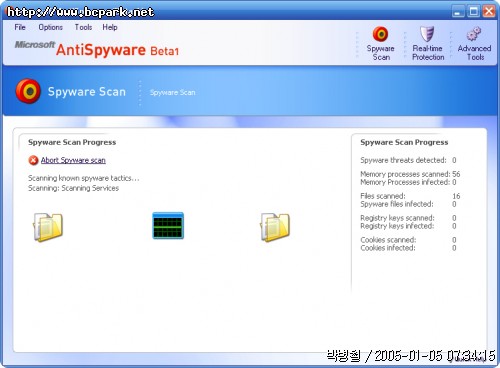The height and width of the screenshot is (368, 500).
Task: Click the Spyware Scan target icon in toolbar
Action: point(380,34)
